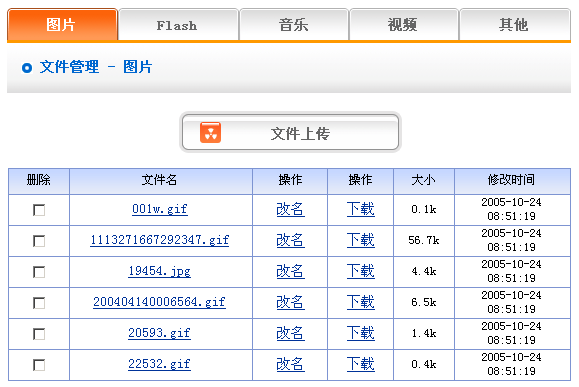Mark 200404140006564.gif for deletion
The image size is (579, 387).
[x=39, y=303]
